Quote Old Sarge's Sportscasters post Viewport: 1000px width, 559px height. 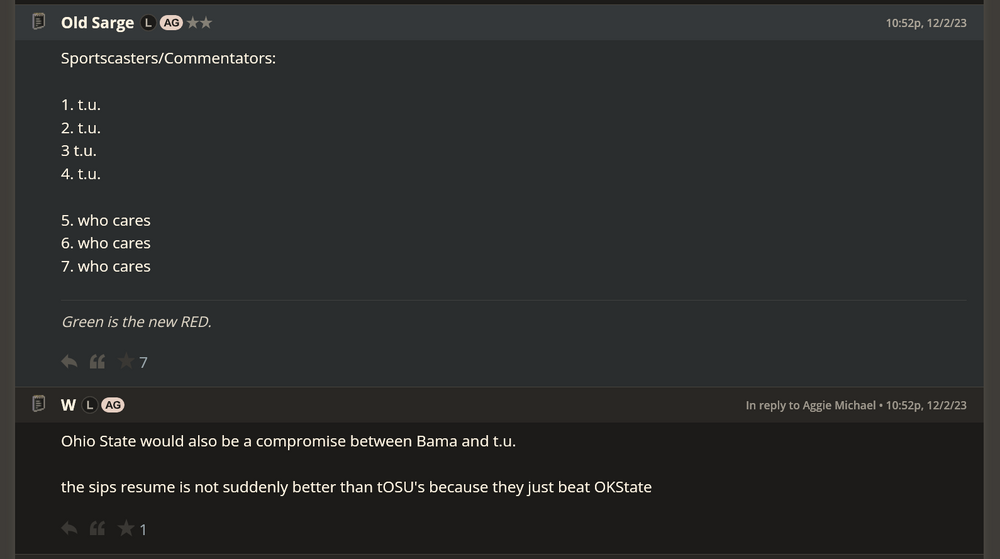point(97,362)
